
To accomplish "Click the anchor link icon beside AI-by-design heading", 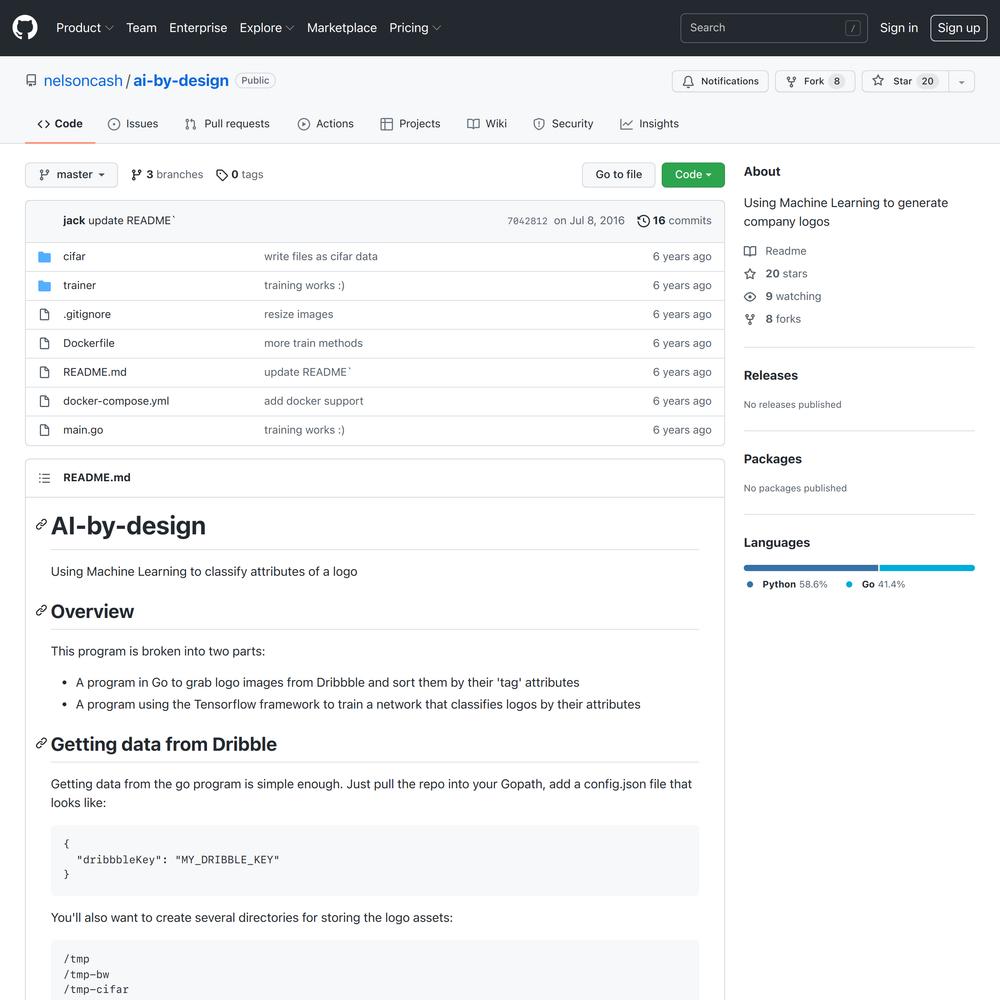I will click(x=41, y=525).
